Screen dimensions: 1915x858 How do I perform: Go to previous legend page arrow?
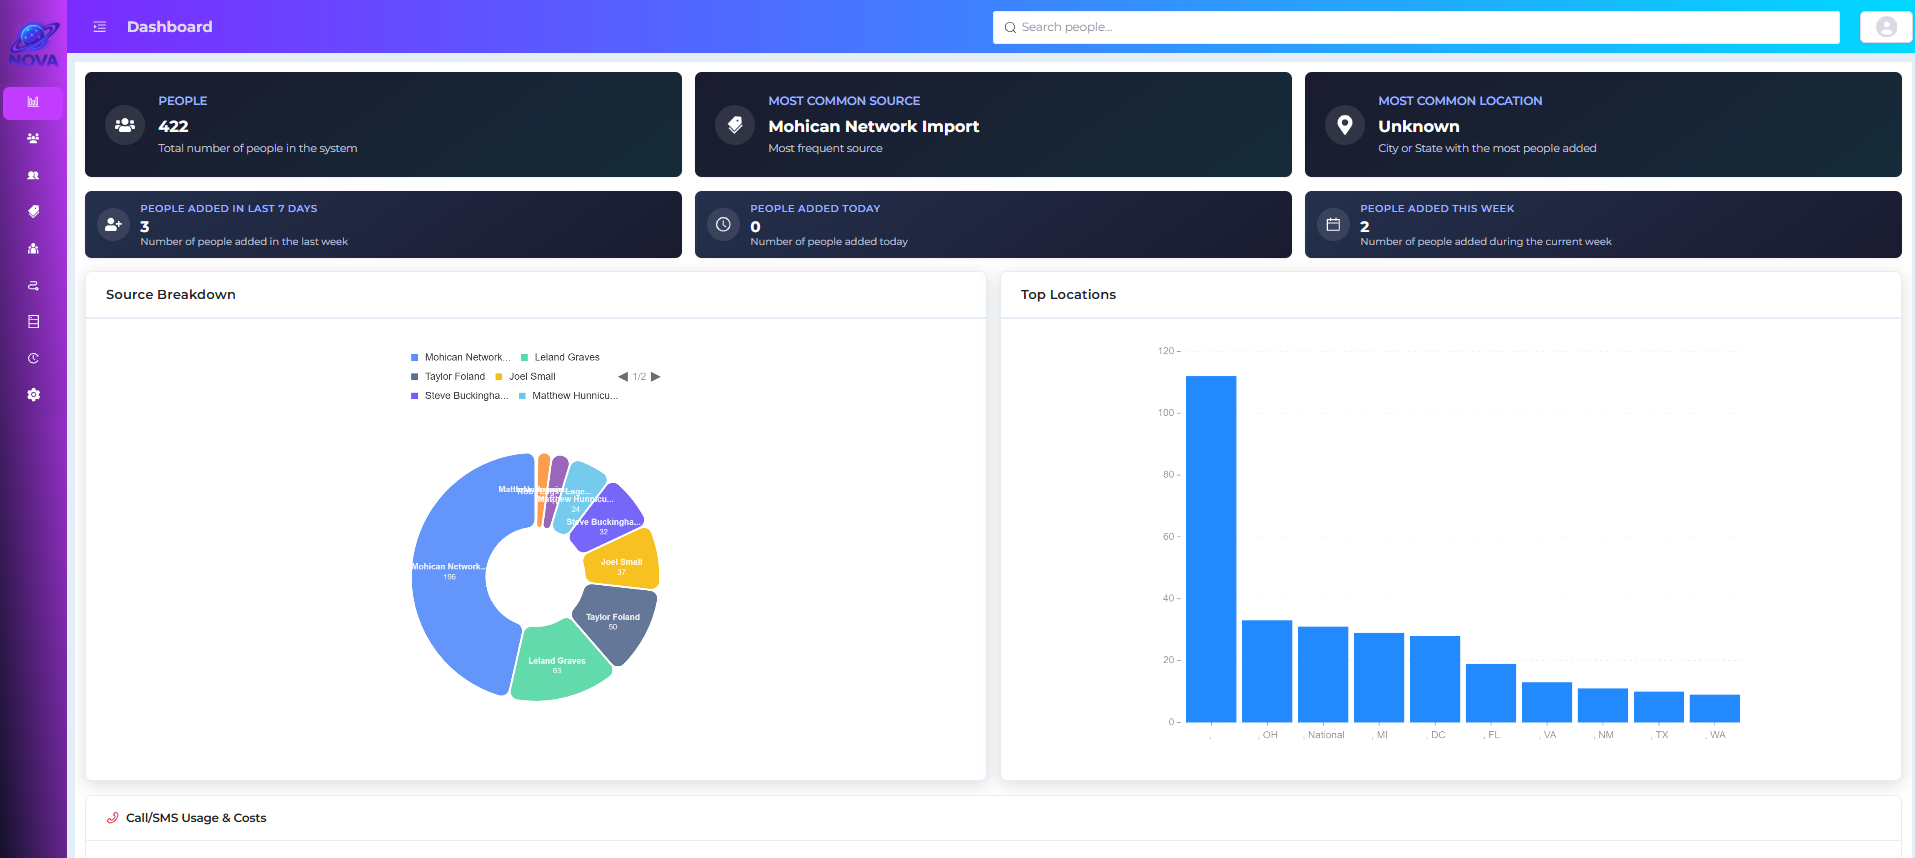click(622, 377)
